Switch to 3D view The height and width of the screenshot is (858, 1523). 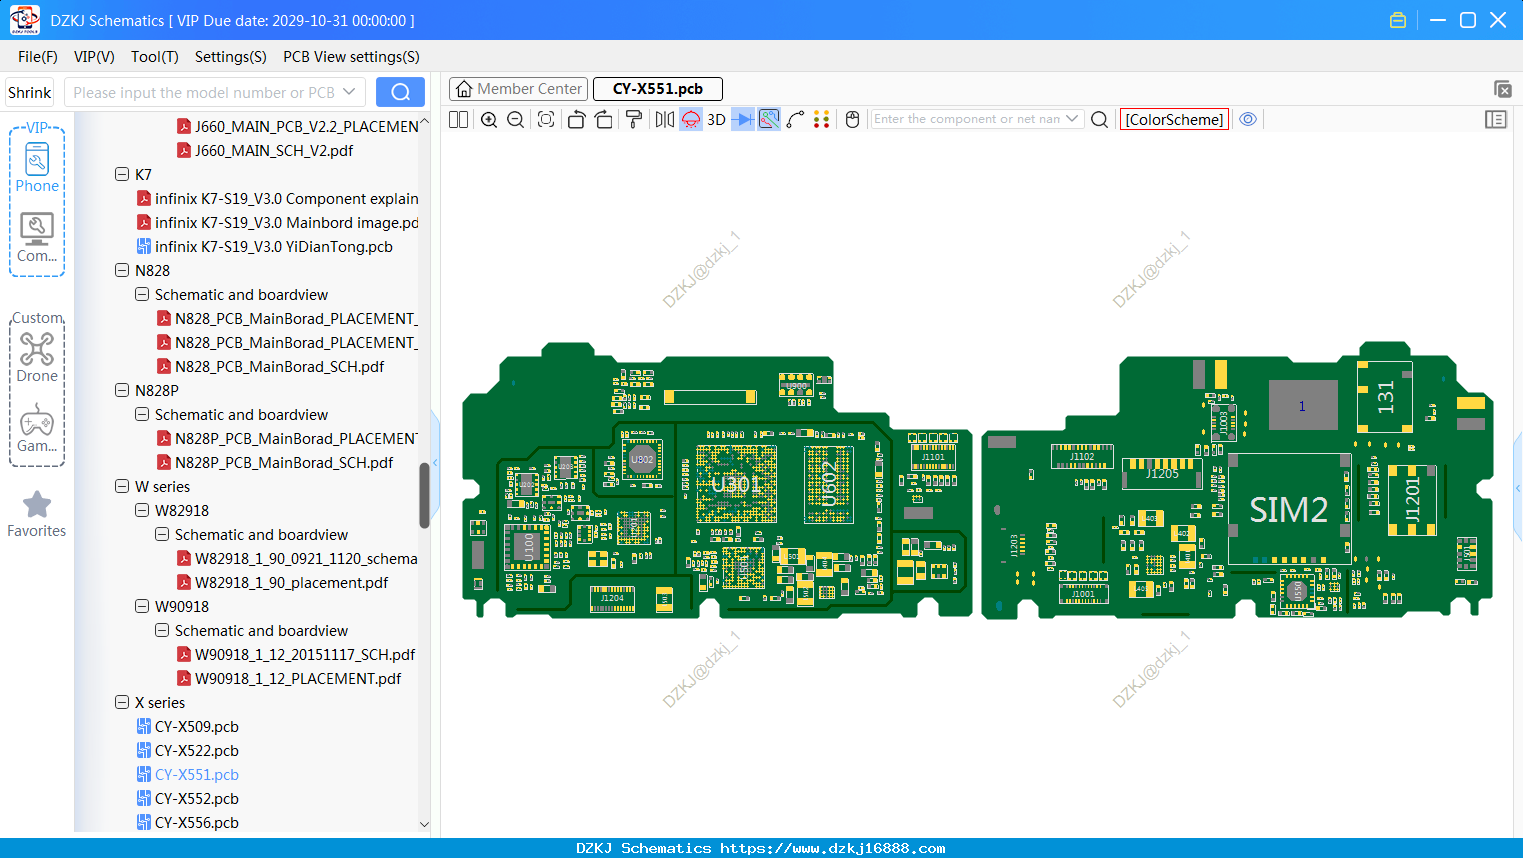coord(716,119)
